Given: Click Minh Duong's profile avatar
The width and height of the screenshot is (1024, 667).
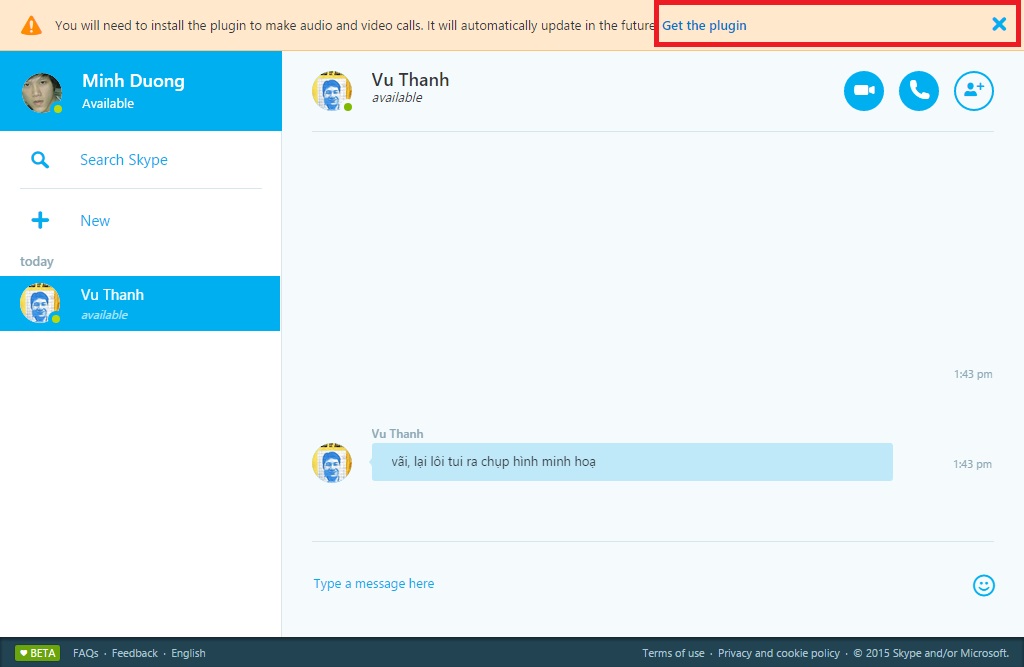Looking at the screenshot, I should point(42,92).
